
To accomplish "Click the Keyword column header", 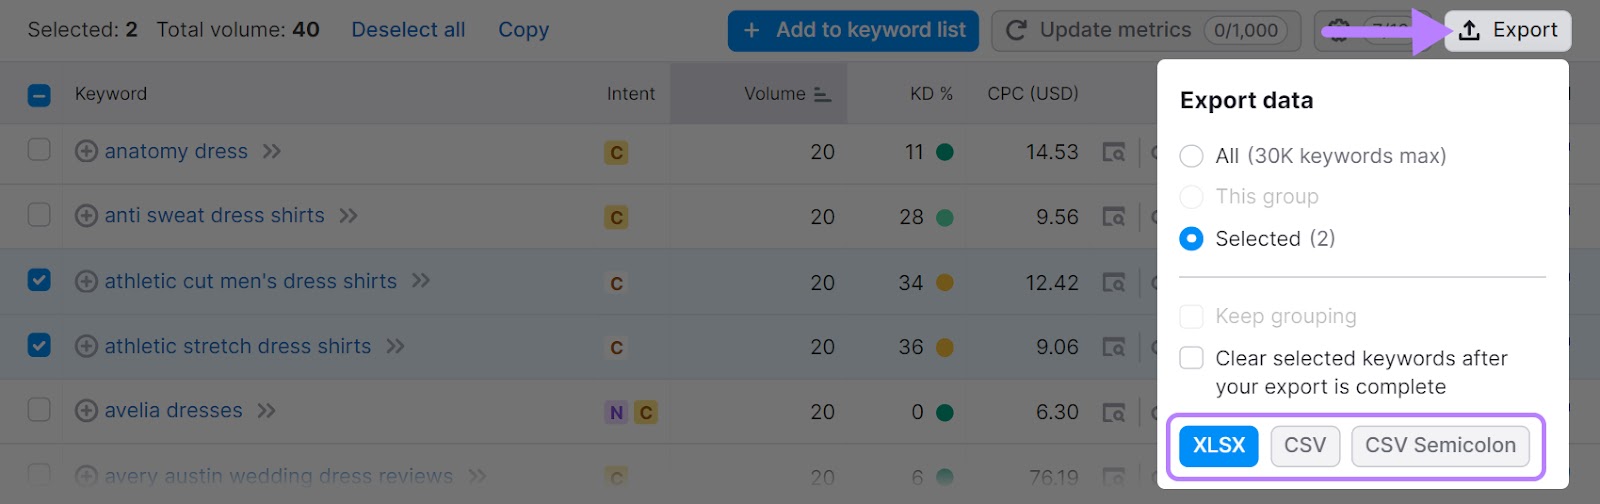I will coord(111,94).
